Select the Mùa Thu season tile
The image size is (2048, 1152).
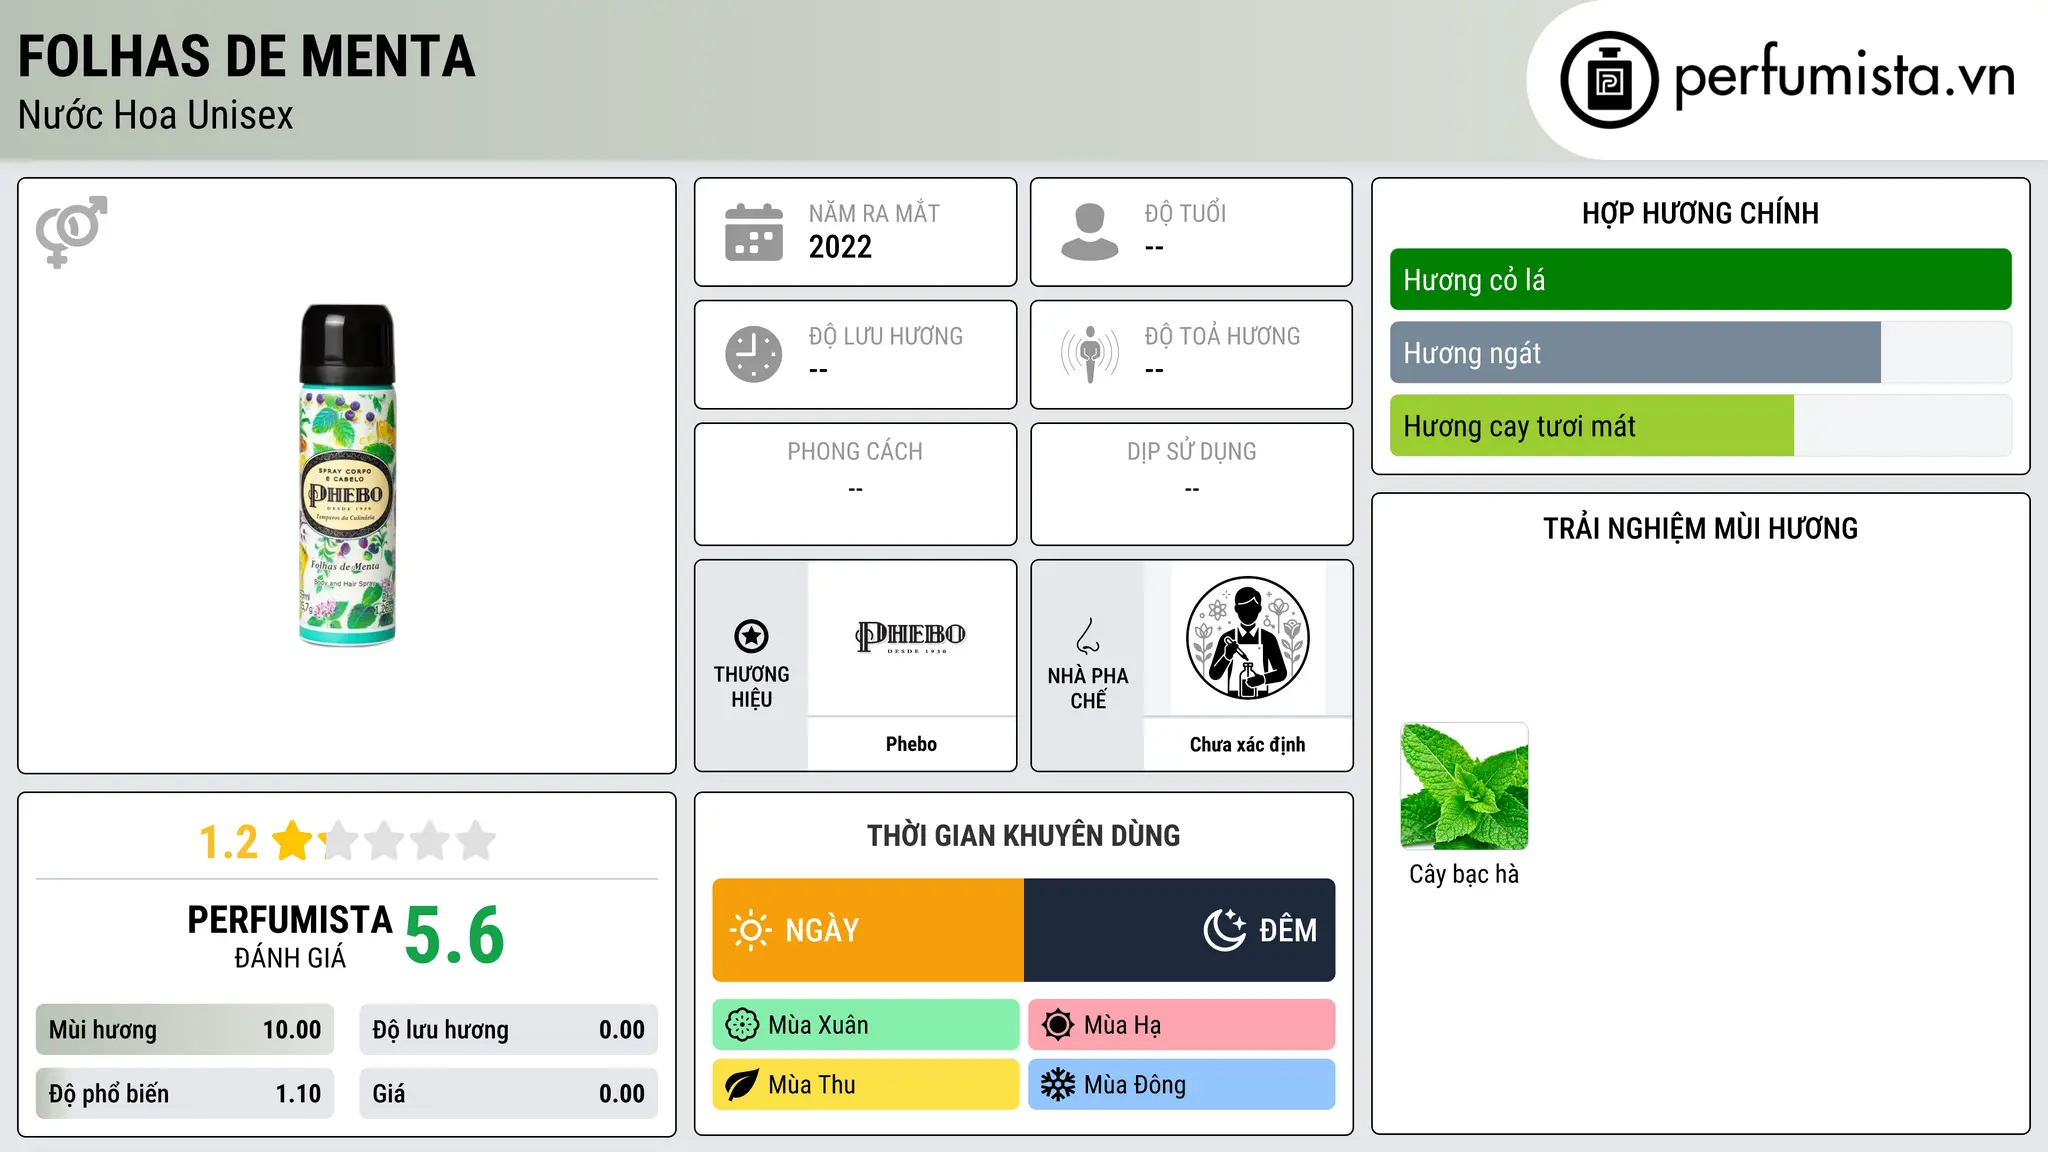coord(866,1085)
